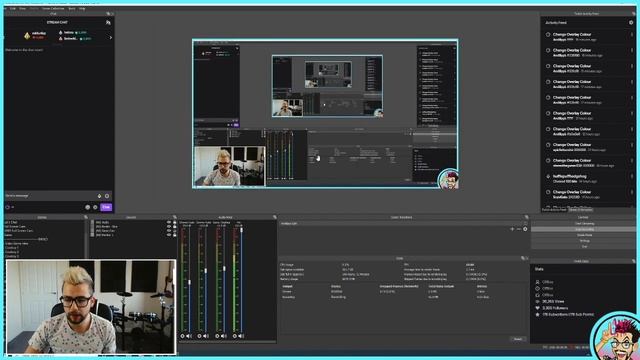Viewport: 640px width, 360px height.
Task: Toggle visibility eye of second source row
Action: [169, 227]
